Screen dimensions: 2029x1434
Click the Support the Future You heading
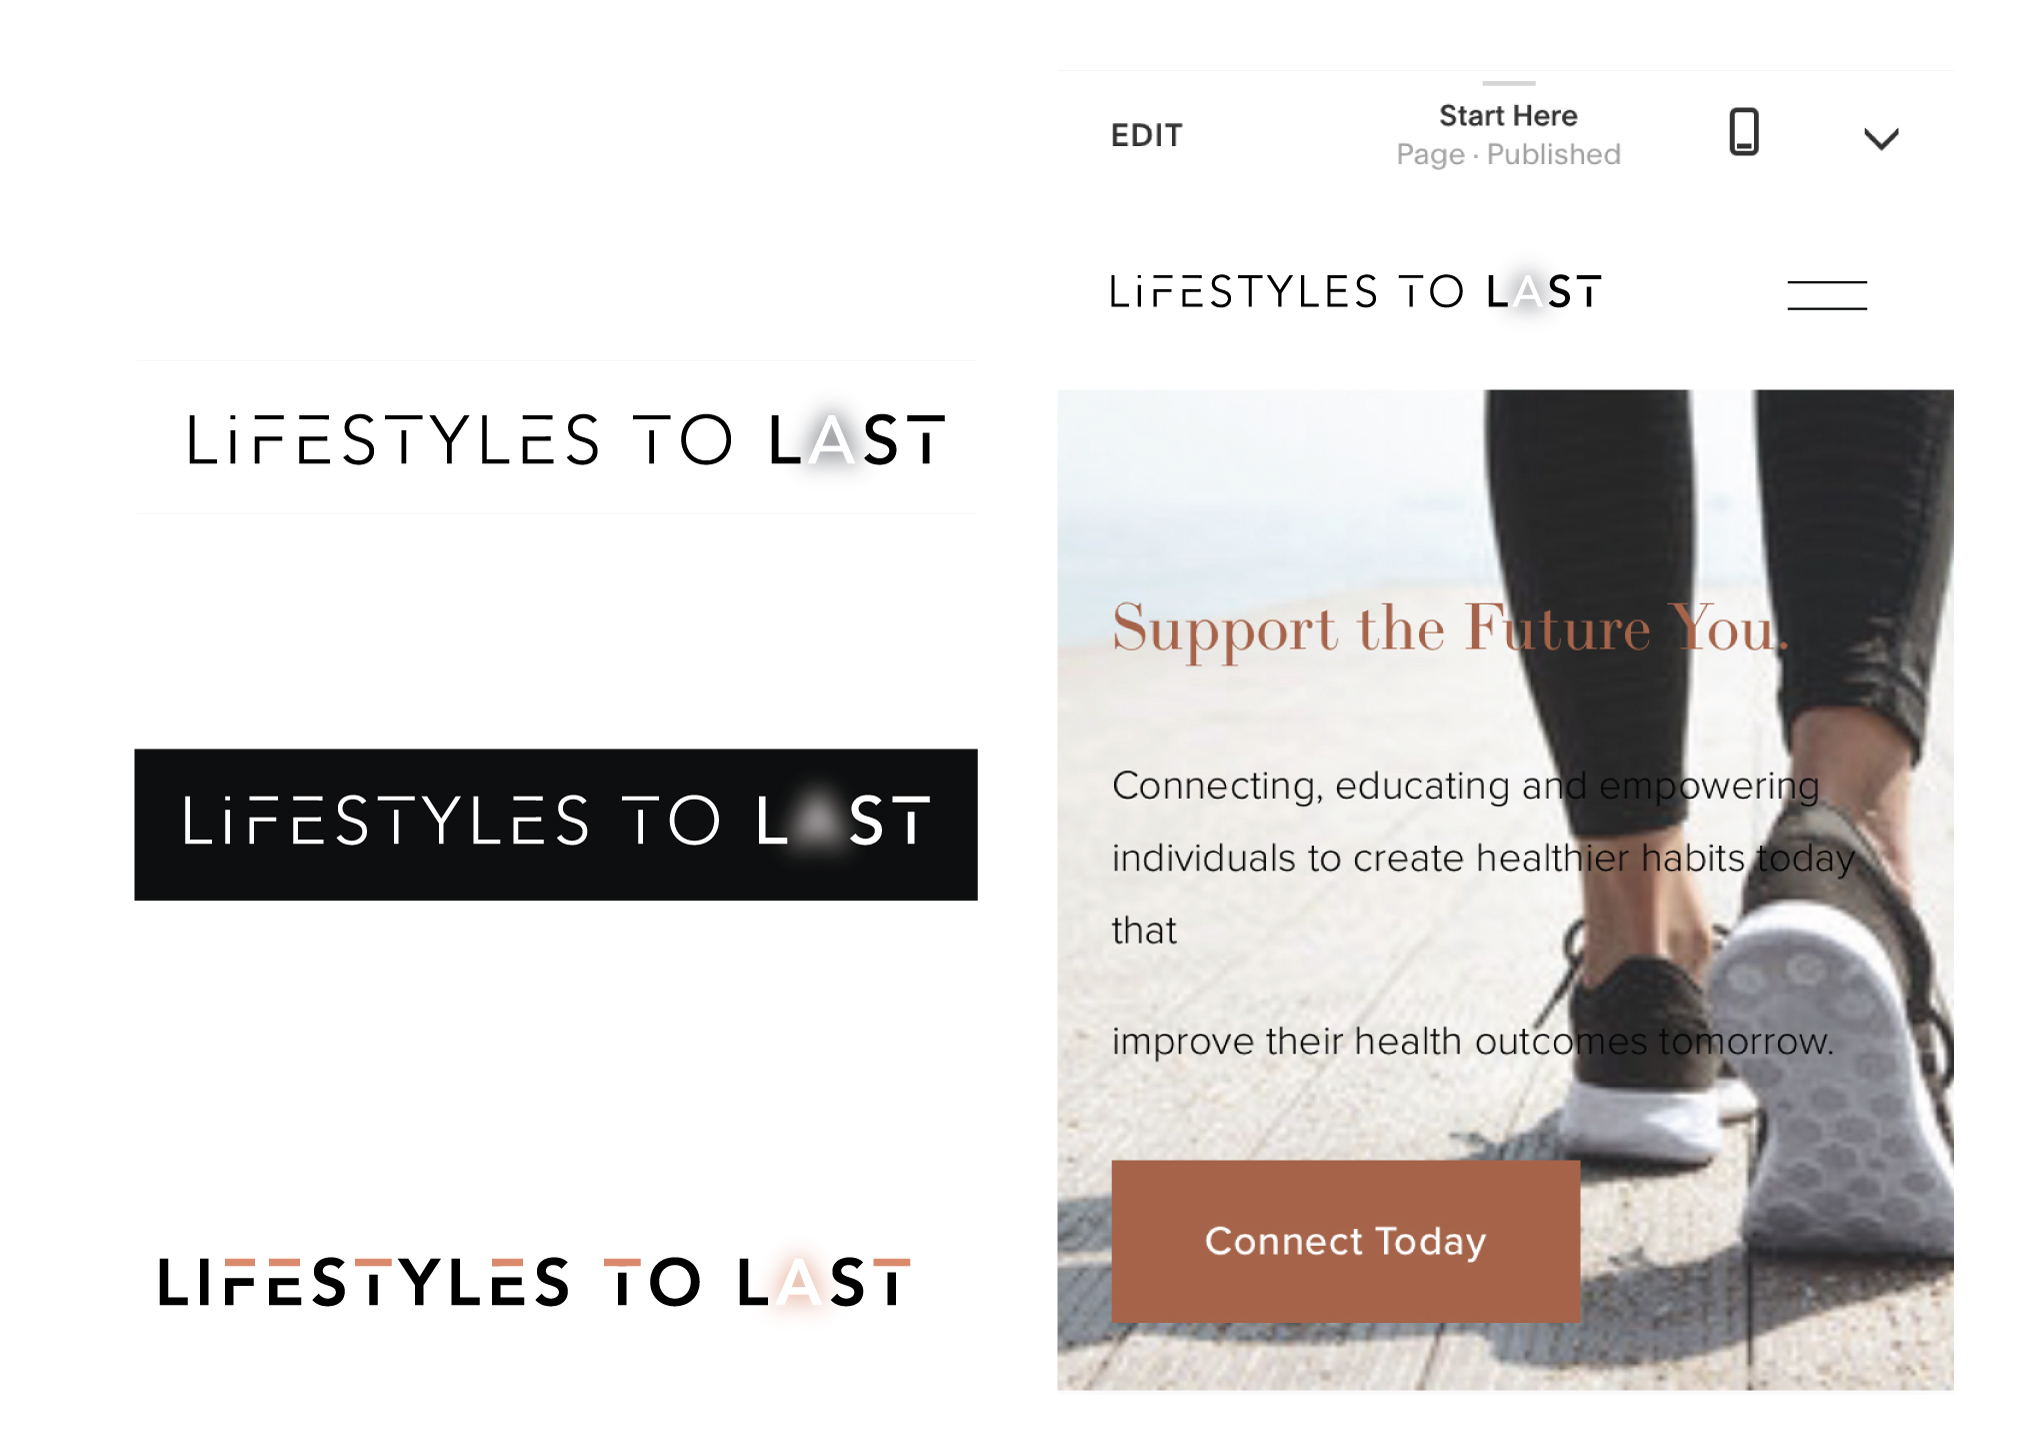click(x=1449, y=630)
